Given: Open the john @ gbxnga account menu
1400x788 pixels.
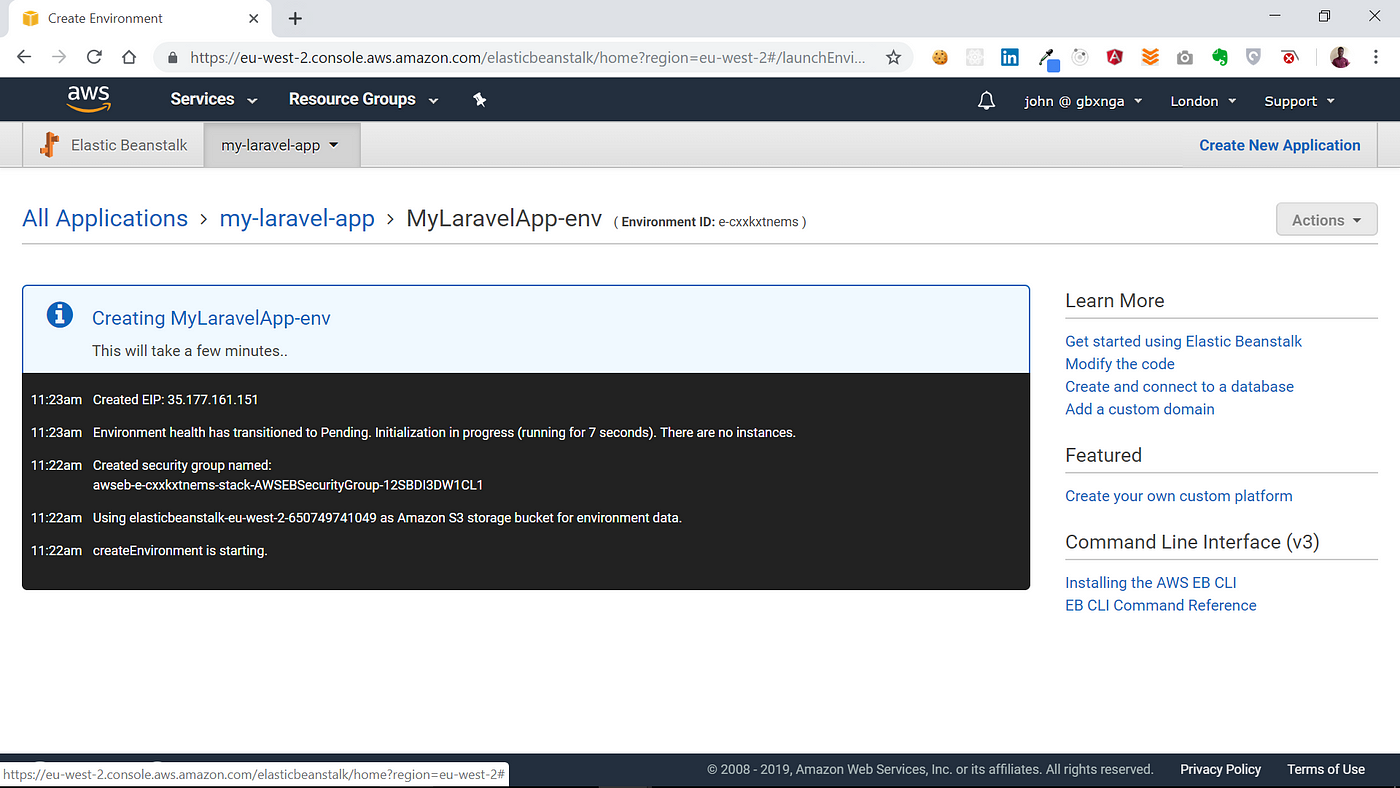Looking at the screenshot, I should coord(1084,101).
